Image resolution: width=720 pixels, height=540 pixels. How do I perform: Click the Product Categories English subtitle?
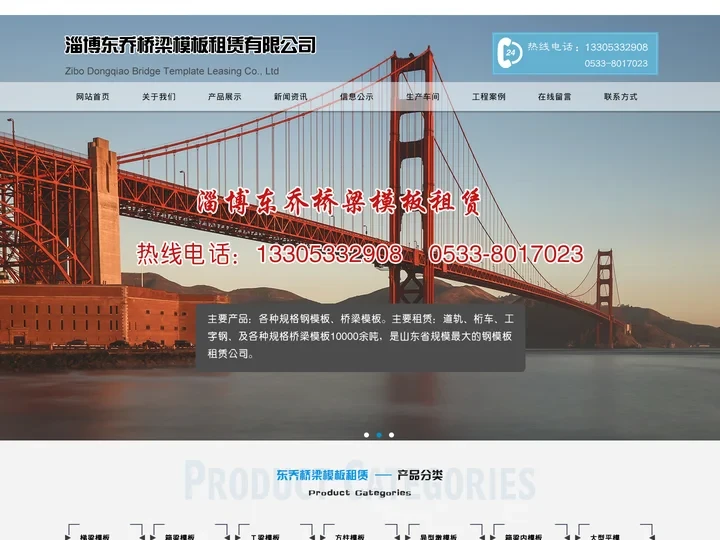point(360,493)
